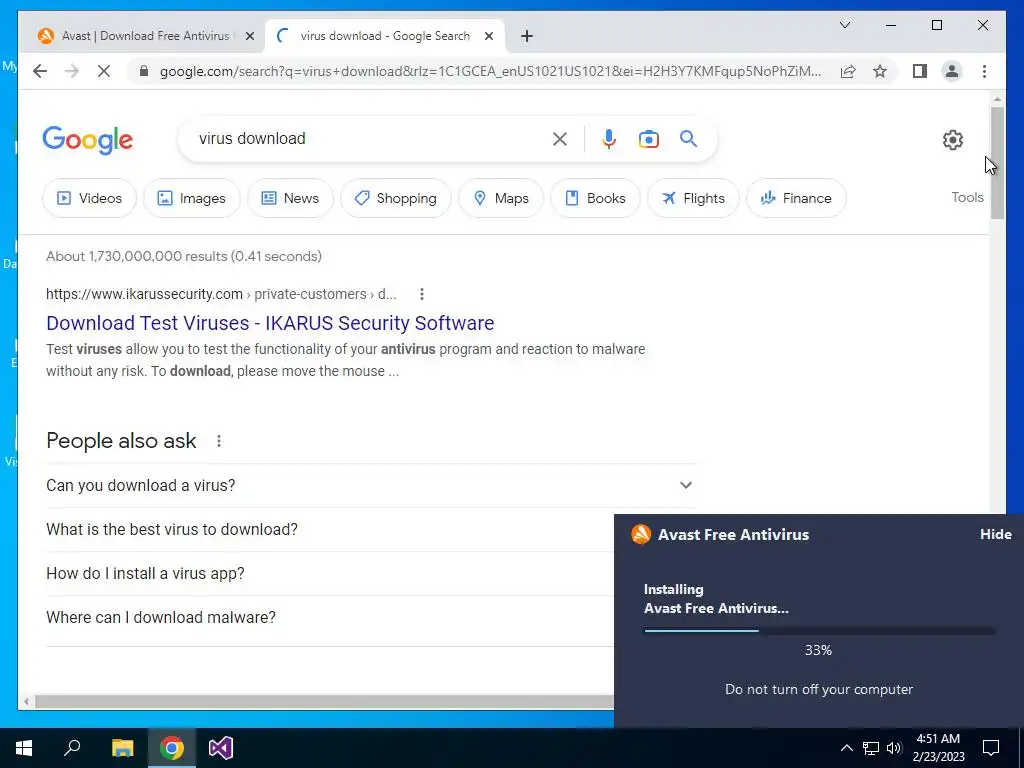Go back to the previous page
Viewport: 1024px width, 768px height.
click(40, 71)
